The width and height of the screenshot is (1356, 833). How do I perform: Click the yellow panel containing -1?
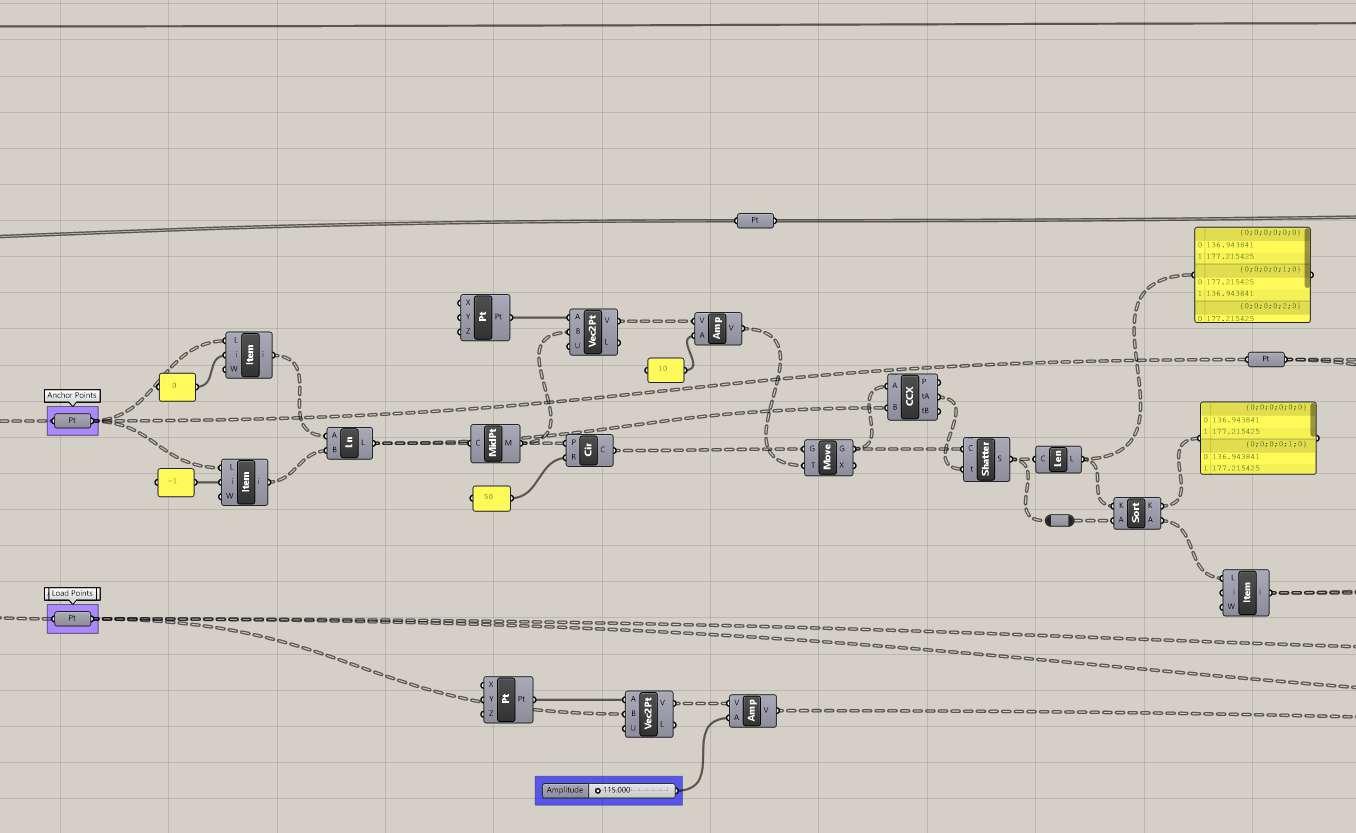(176, 482)
